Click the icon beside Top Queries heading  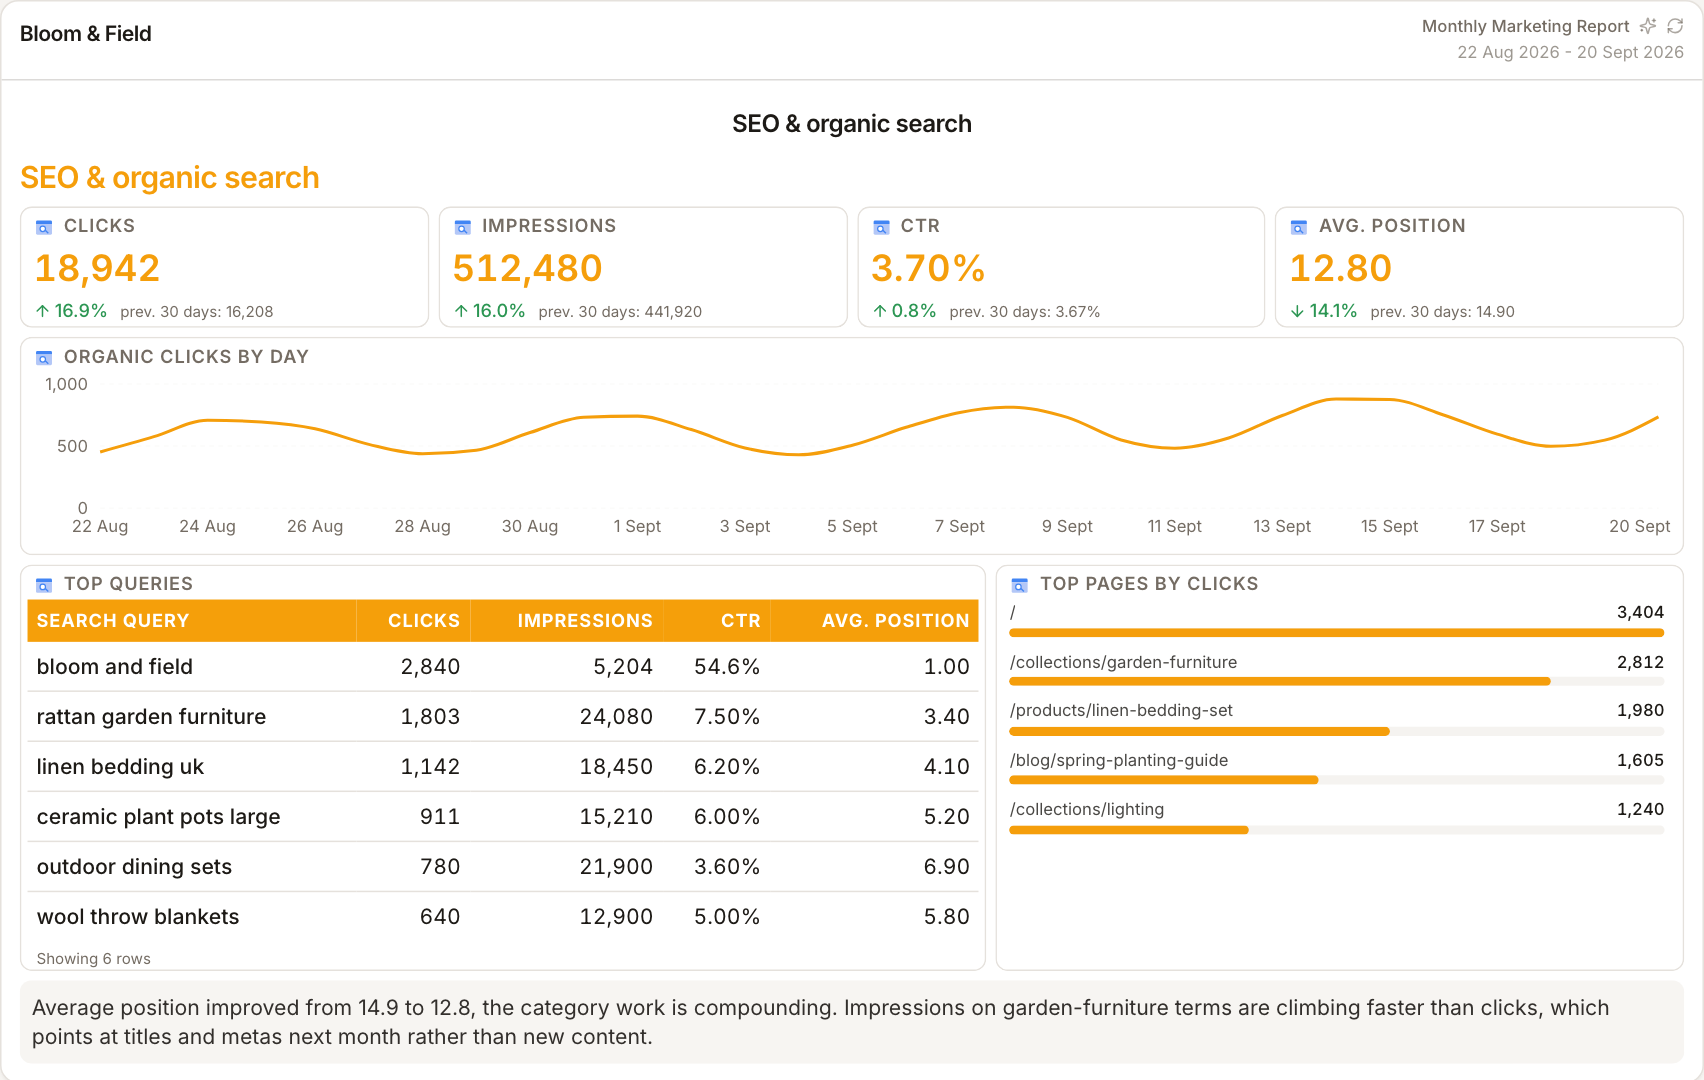pos(44,585)
